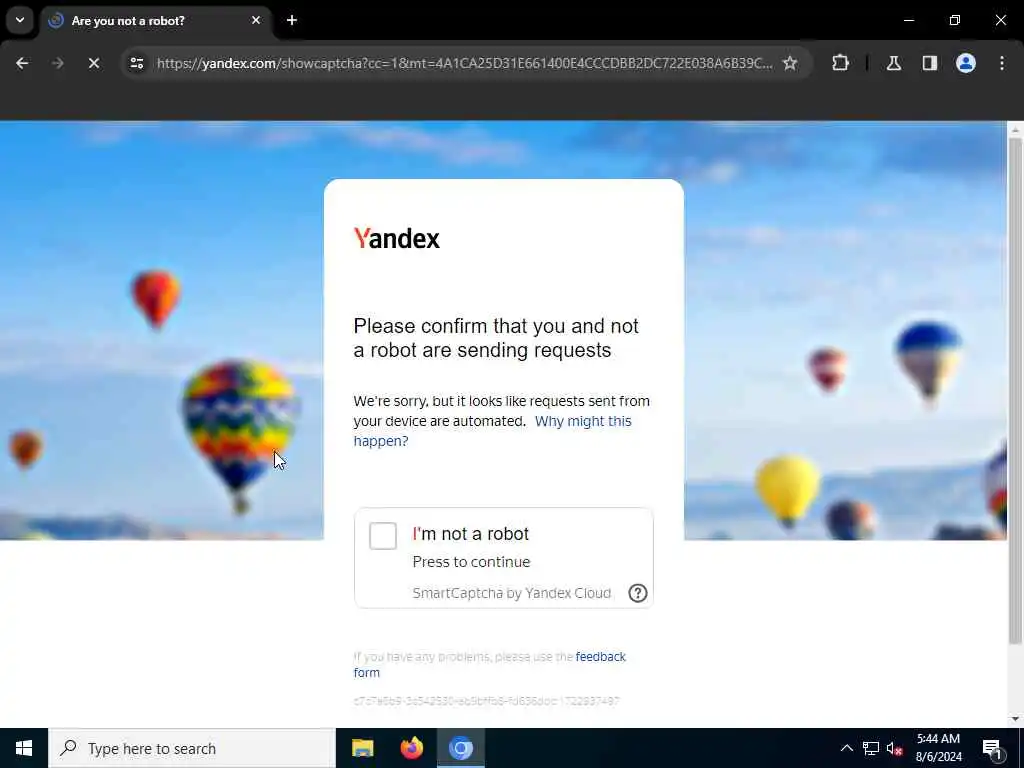Screen dimensions: 1024x768
Task: Open the Chrome profile avatar
Action: pos(965,63)
